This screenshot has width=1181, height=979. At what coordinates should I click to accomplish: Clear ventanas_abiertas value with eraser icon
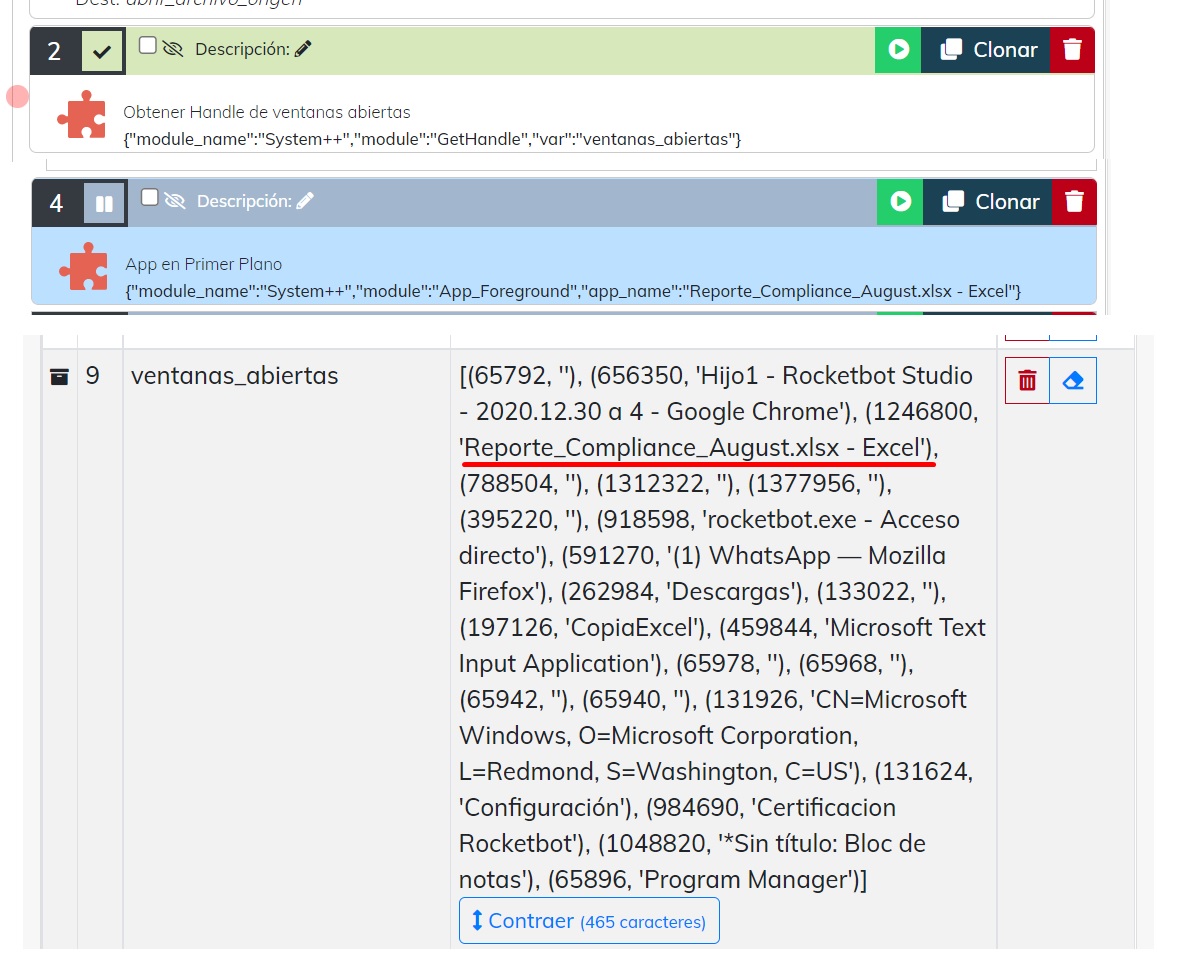point(1073,380)
